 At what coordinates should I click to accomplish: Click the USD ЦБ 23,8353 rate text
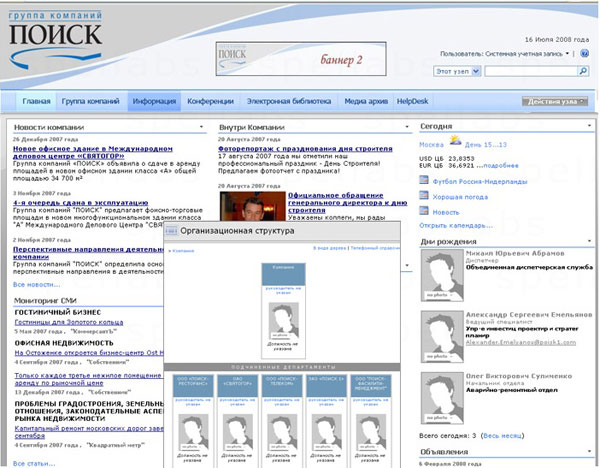click(447, 158)
